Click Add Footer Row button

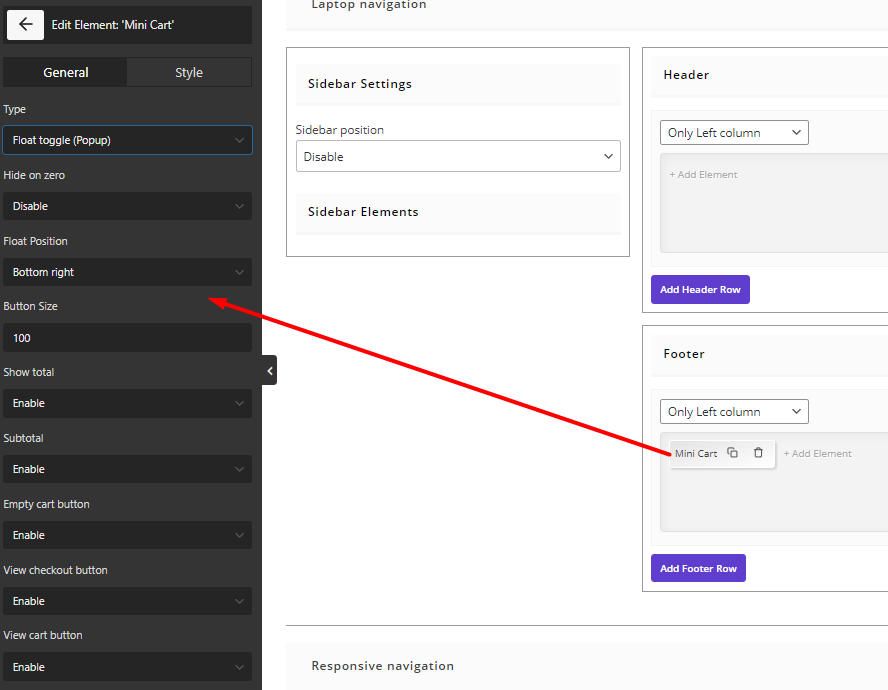pos(698,568)
